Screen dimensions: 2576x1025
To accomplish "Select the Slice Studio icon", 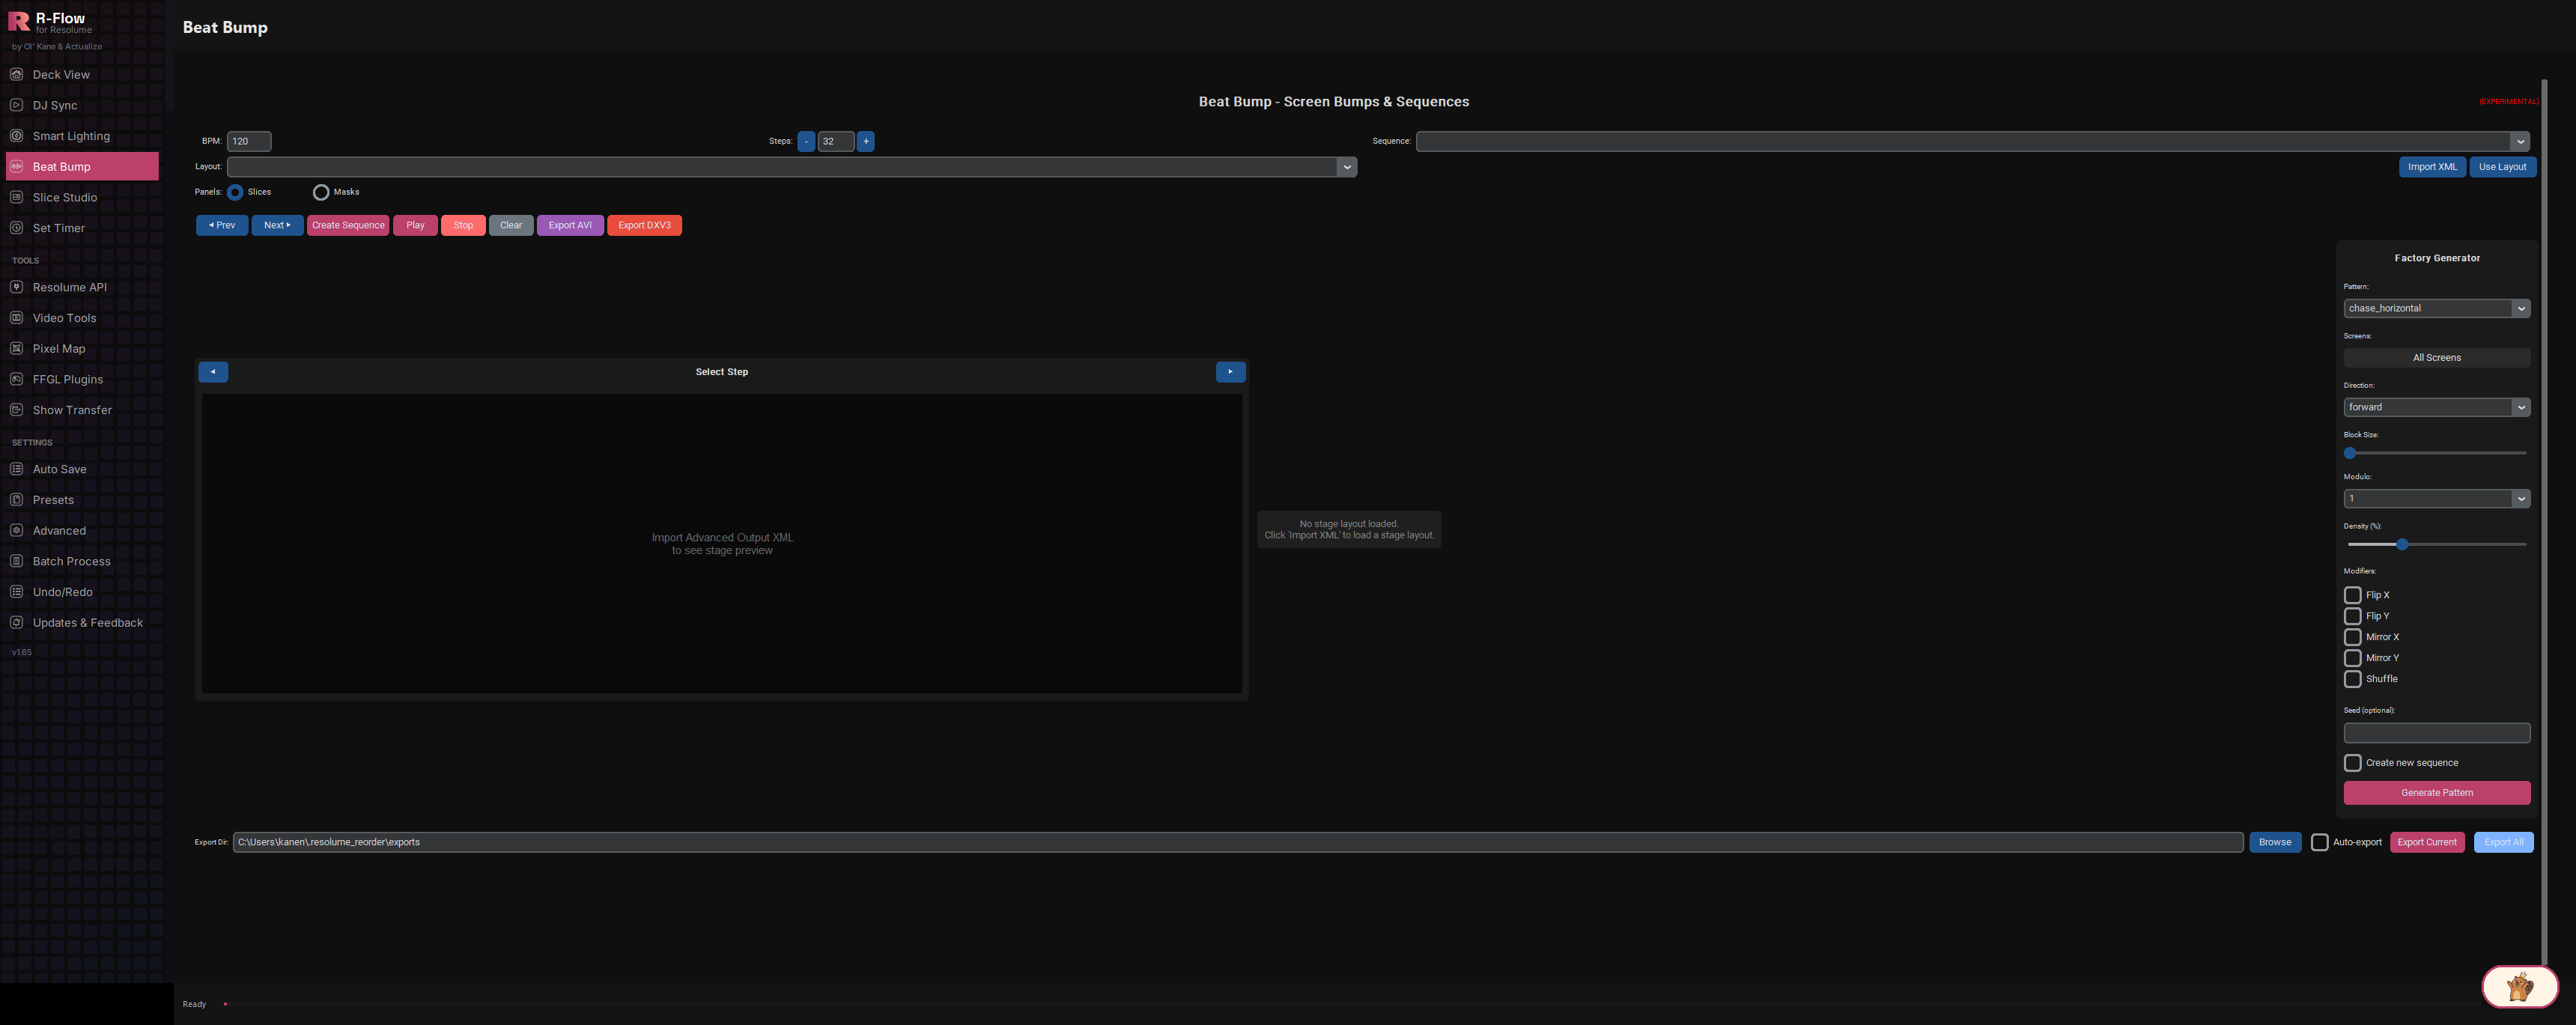I will click(16, 197).
